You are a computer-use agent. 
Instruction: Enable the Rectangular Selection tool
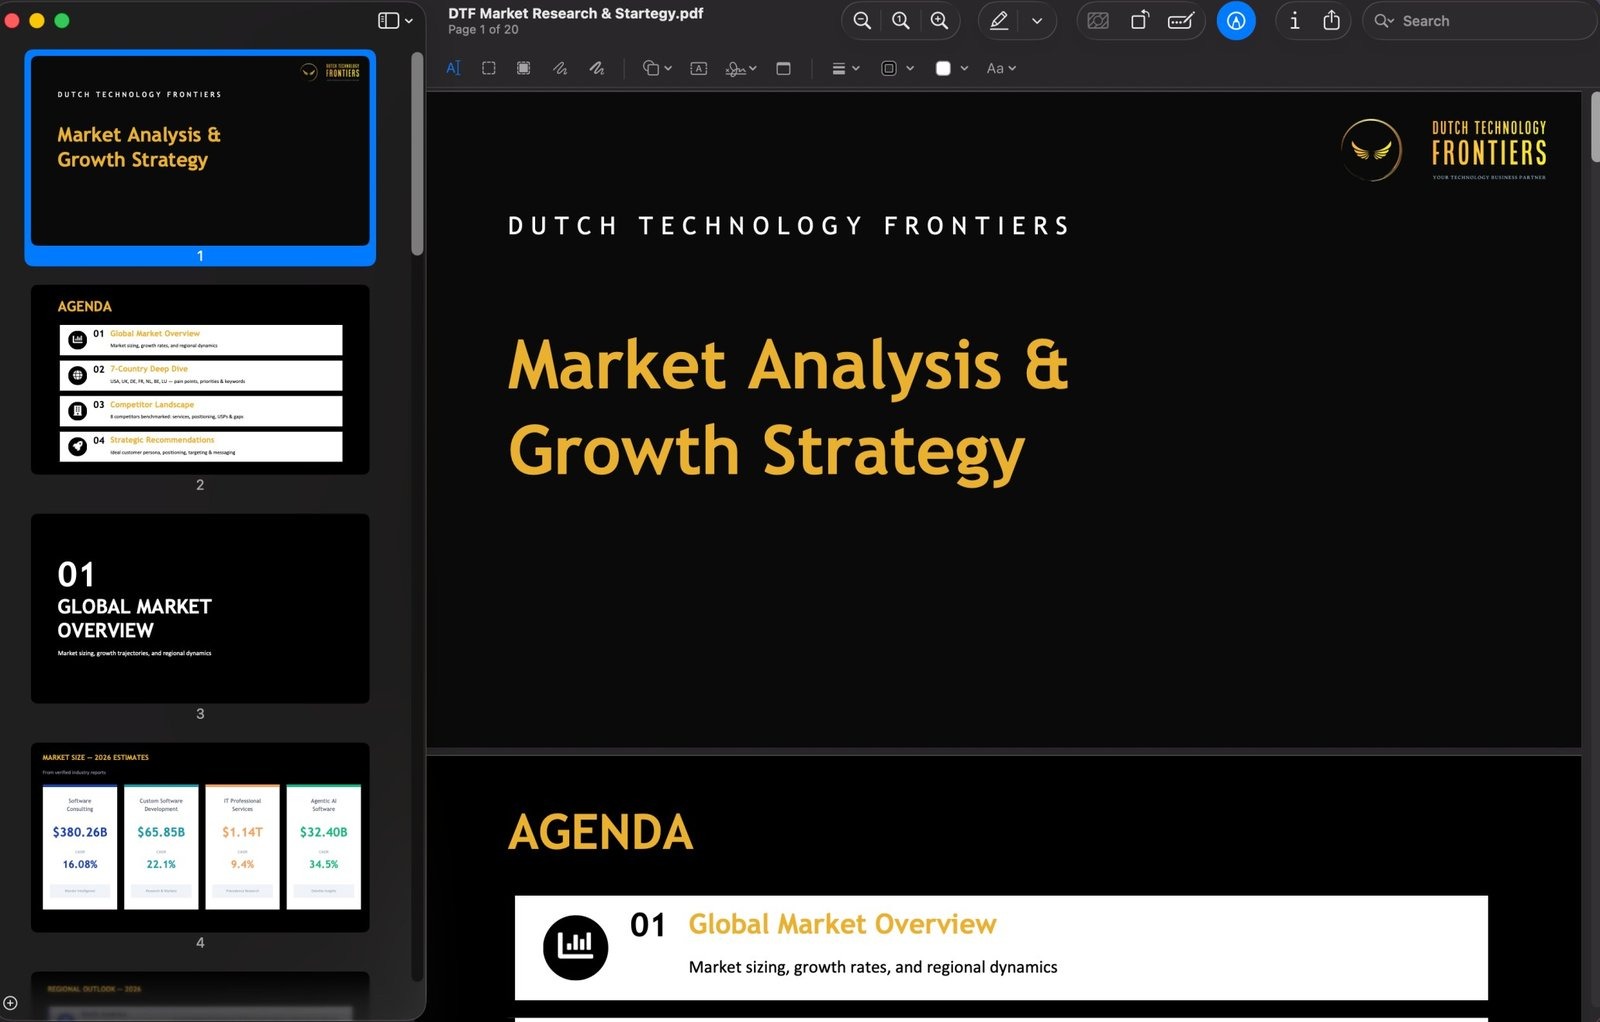(489, 68)
